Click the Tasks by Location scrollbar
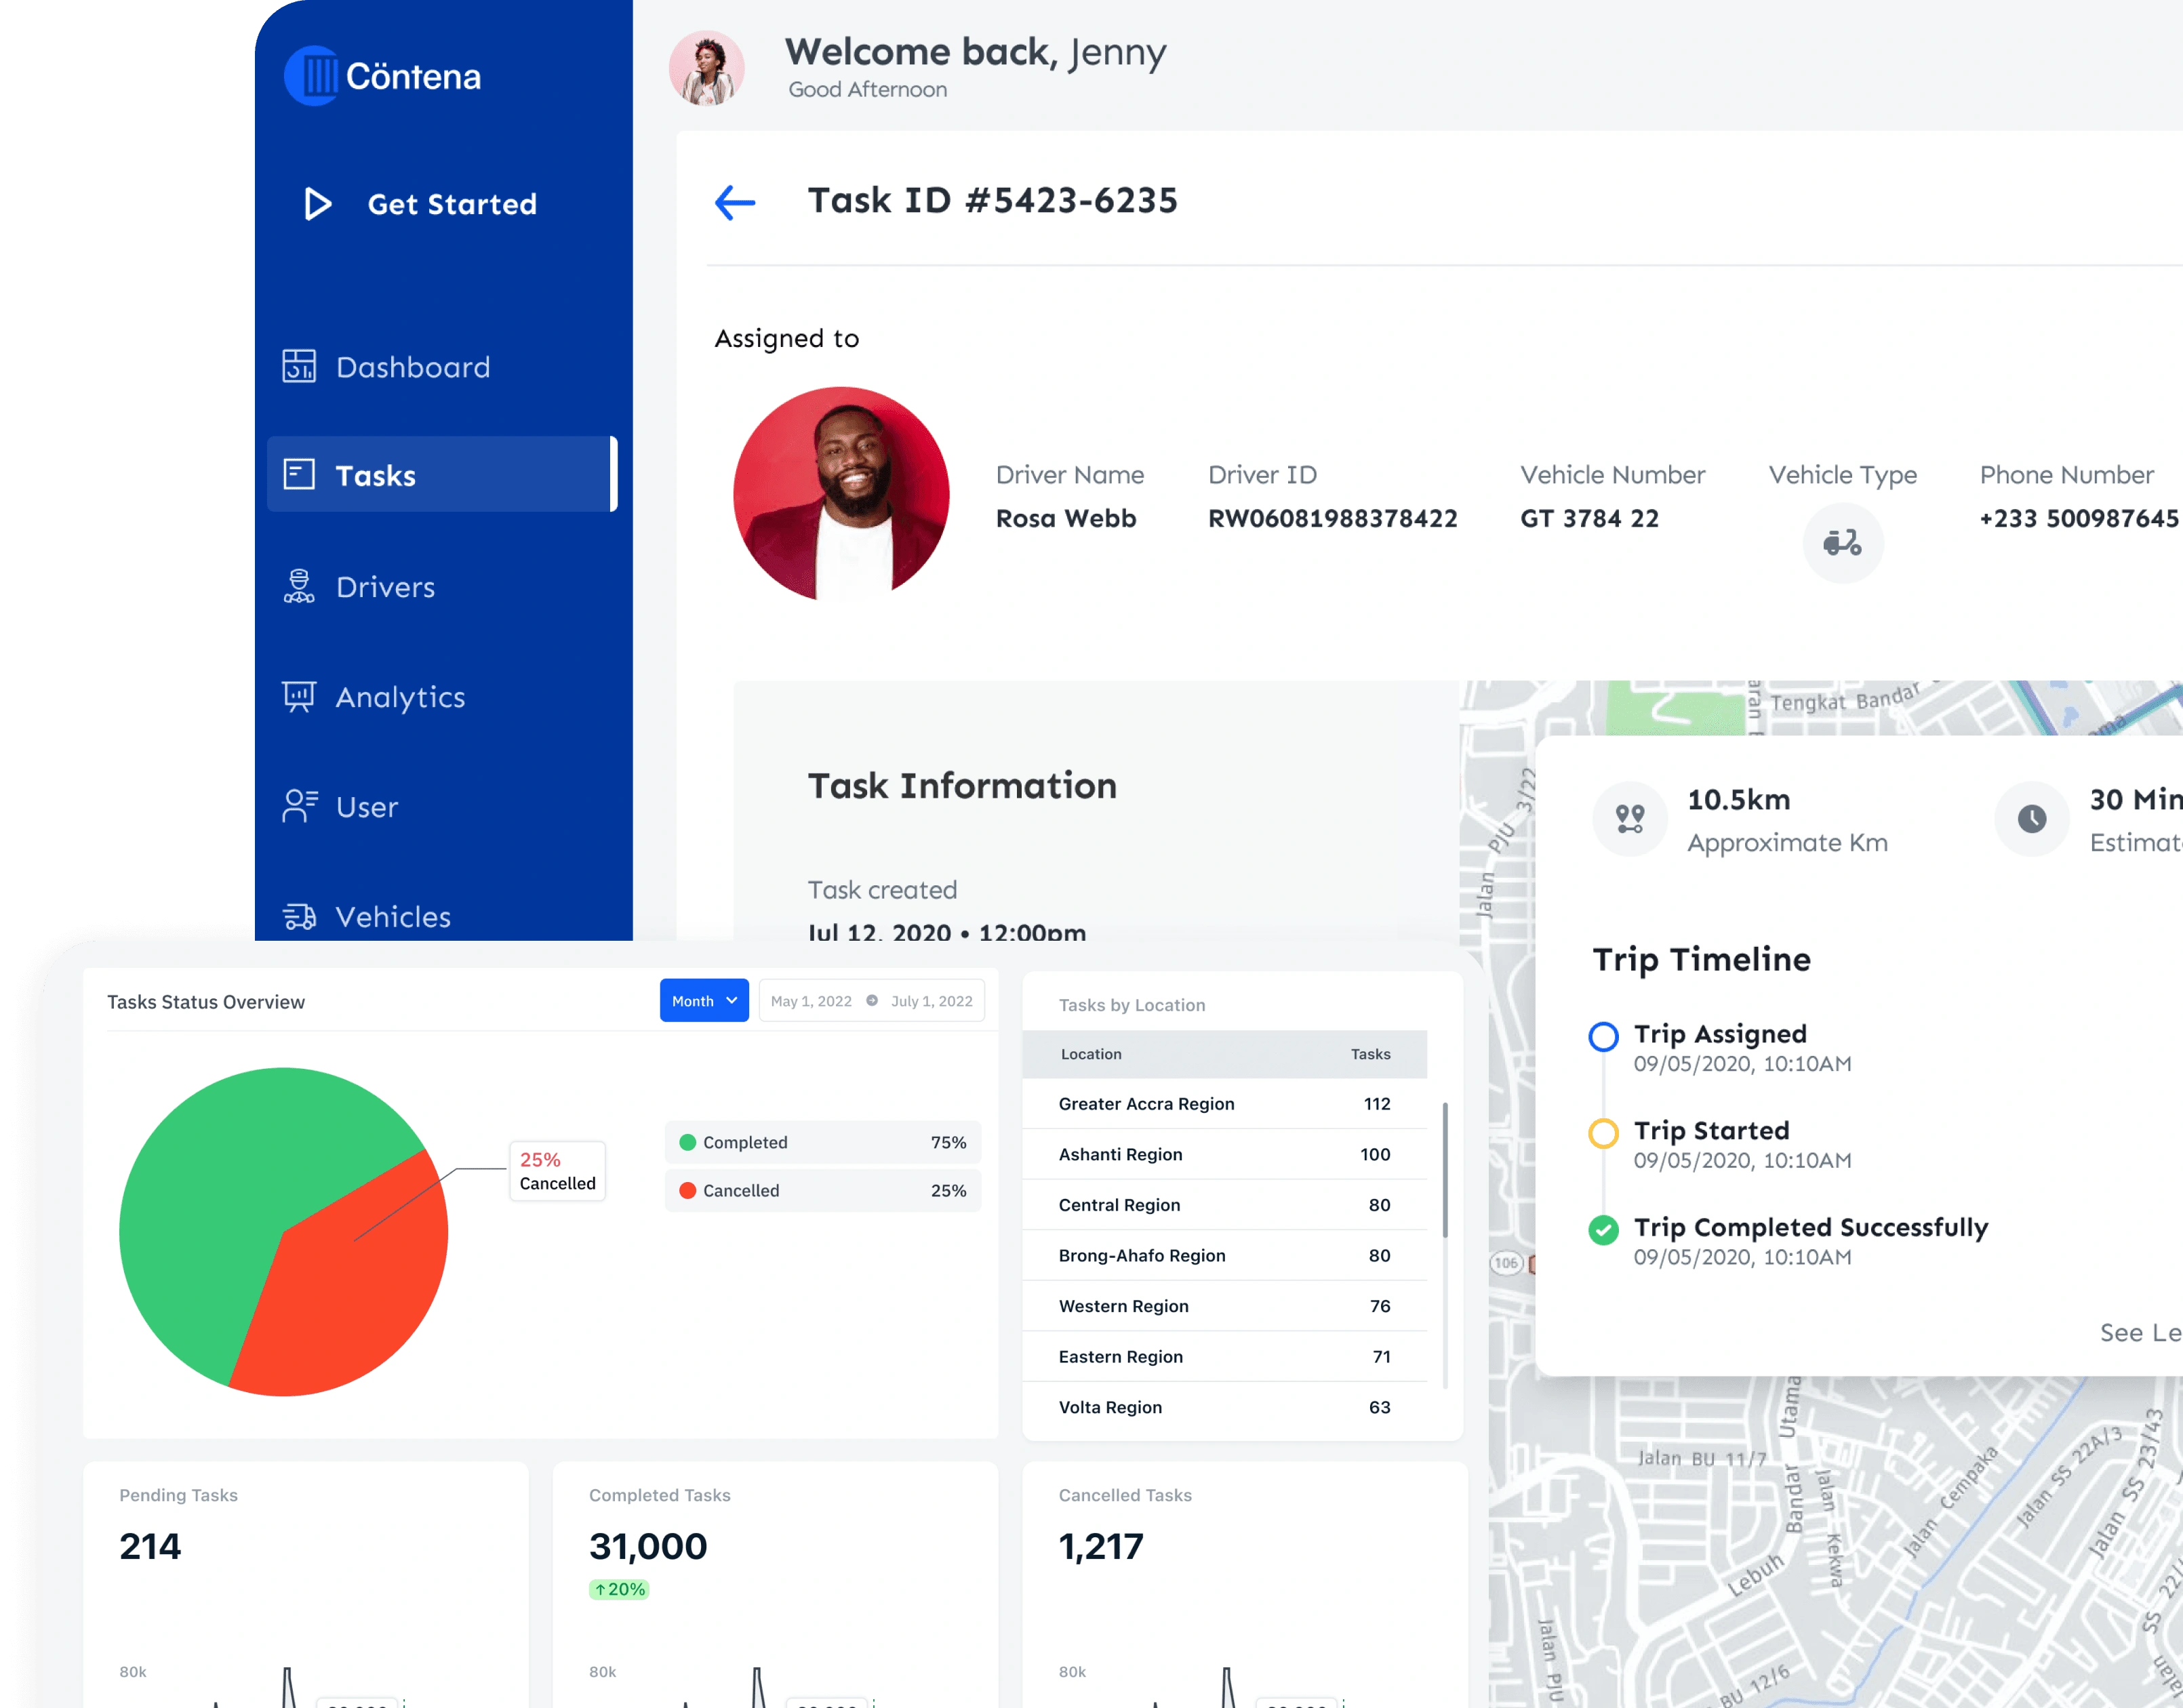2183x1708 pixels. [x=1445, y=1170]
